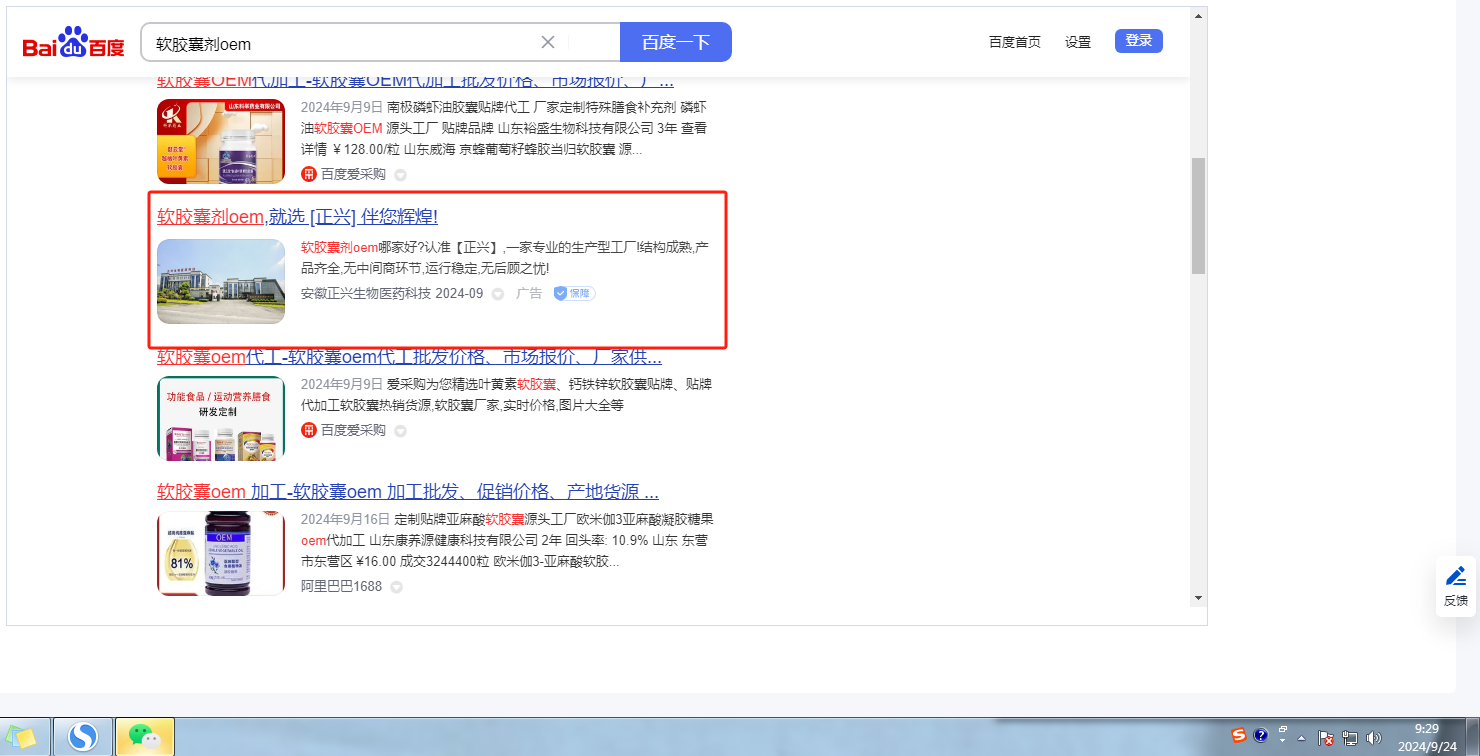
Task: Click the 登录 login button
Action: click(x=1138, y=41)
